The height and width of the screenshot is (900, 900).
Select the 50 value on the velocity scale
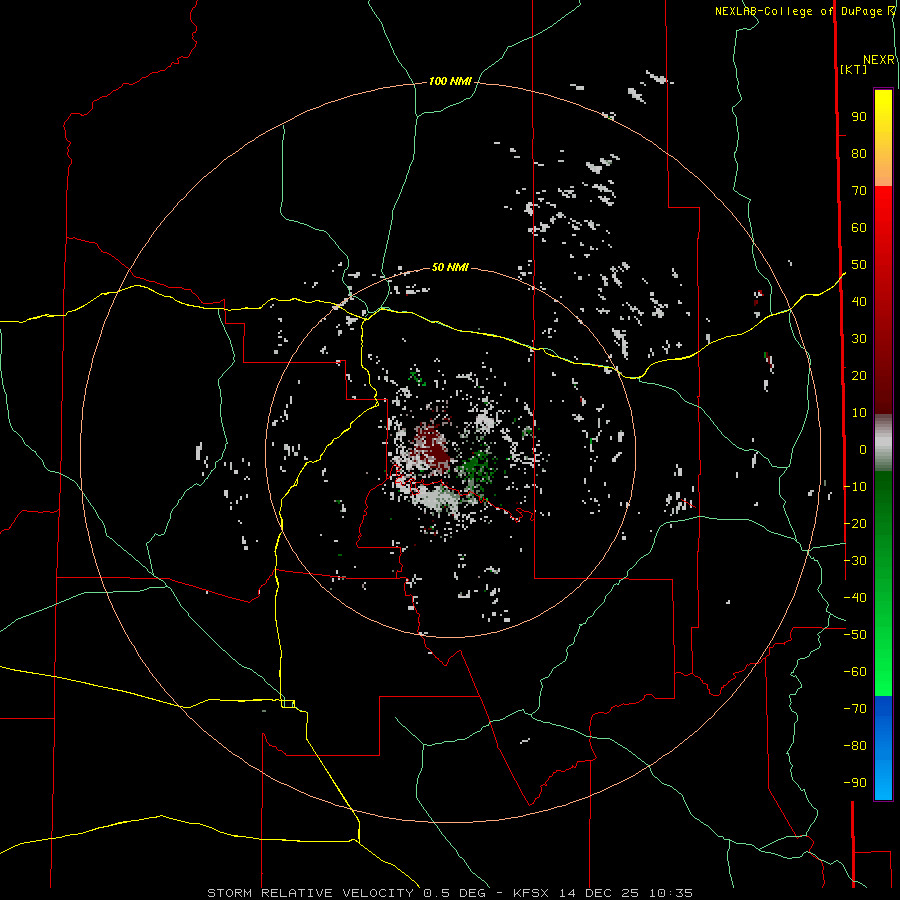859,265
